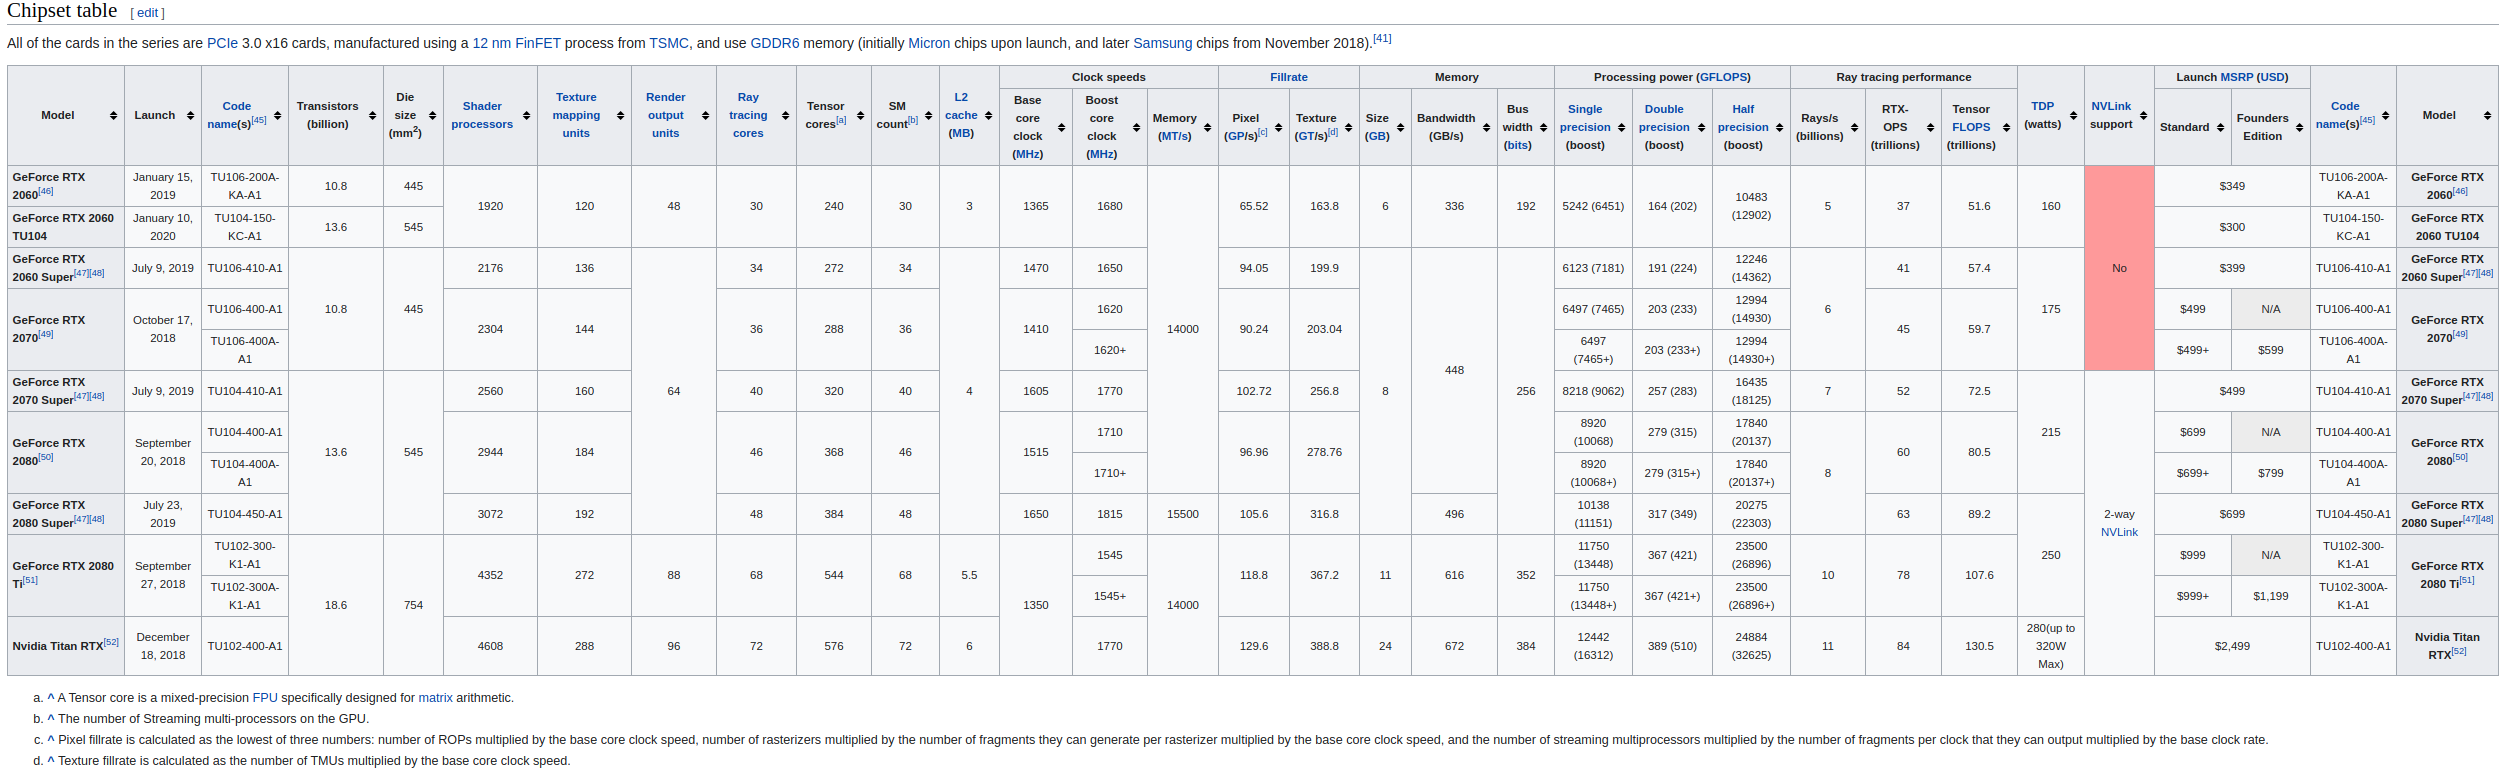Sort by SM count column arrows
The height and width of the screenshot is (777, 2509).
pos(928,116)
